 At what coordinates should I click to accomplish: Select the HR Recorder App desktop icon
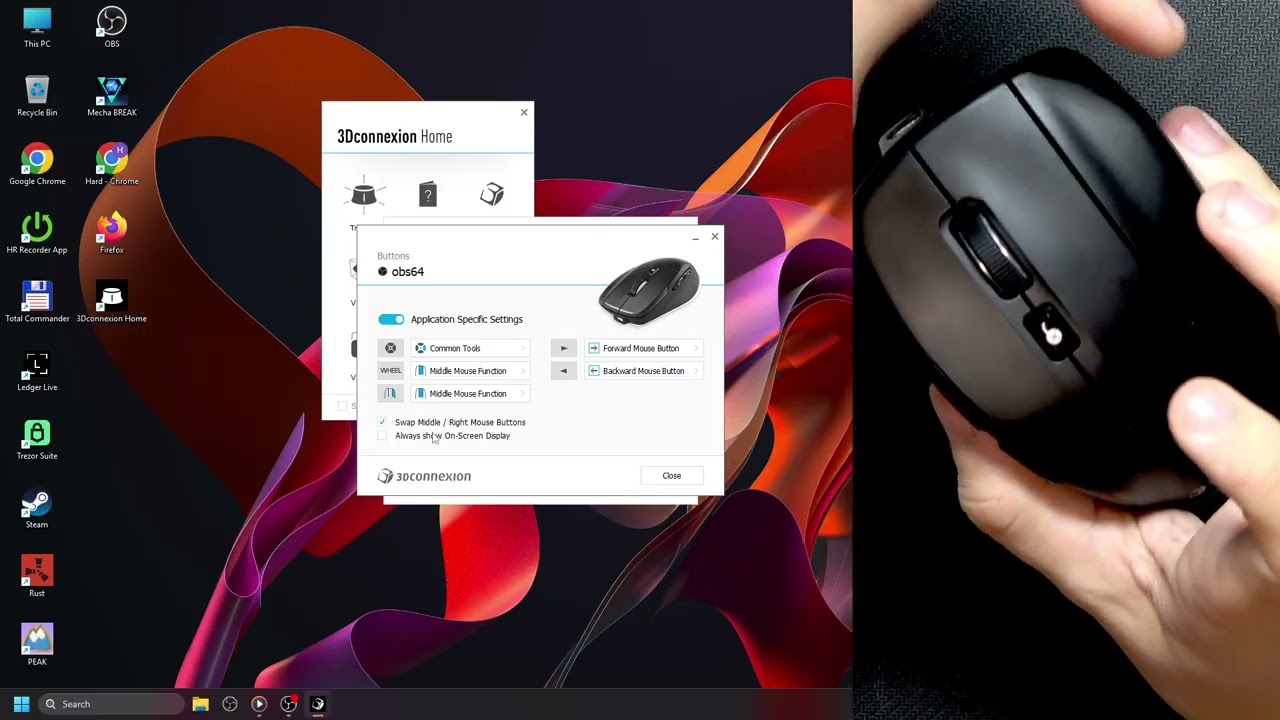pyautogui.click(x=37, y=234)
